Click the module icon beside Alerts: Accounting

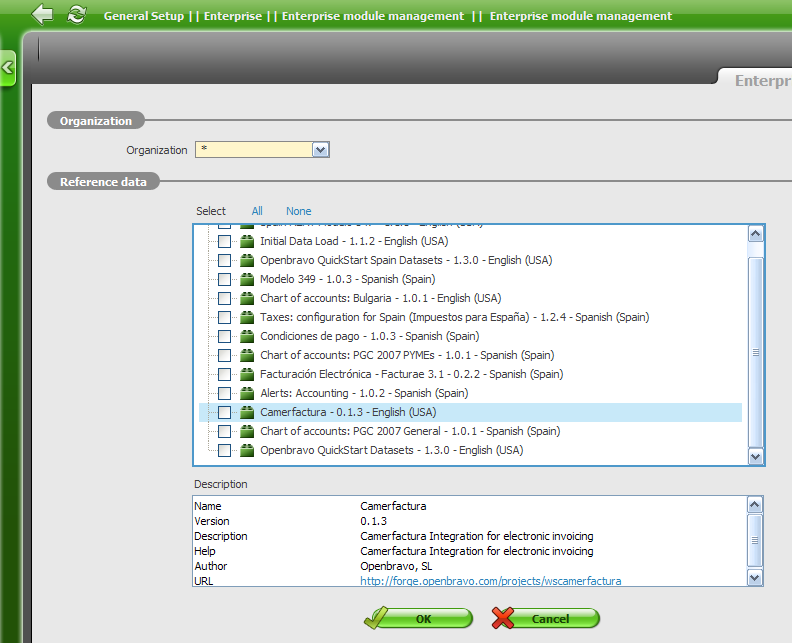pyautogui.click(x=247, y=394)
